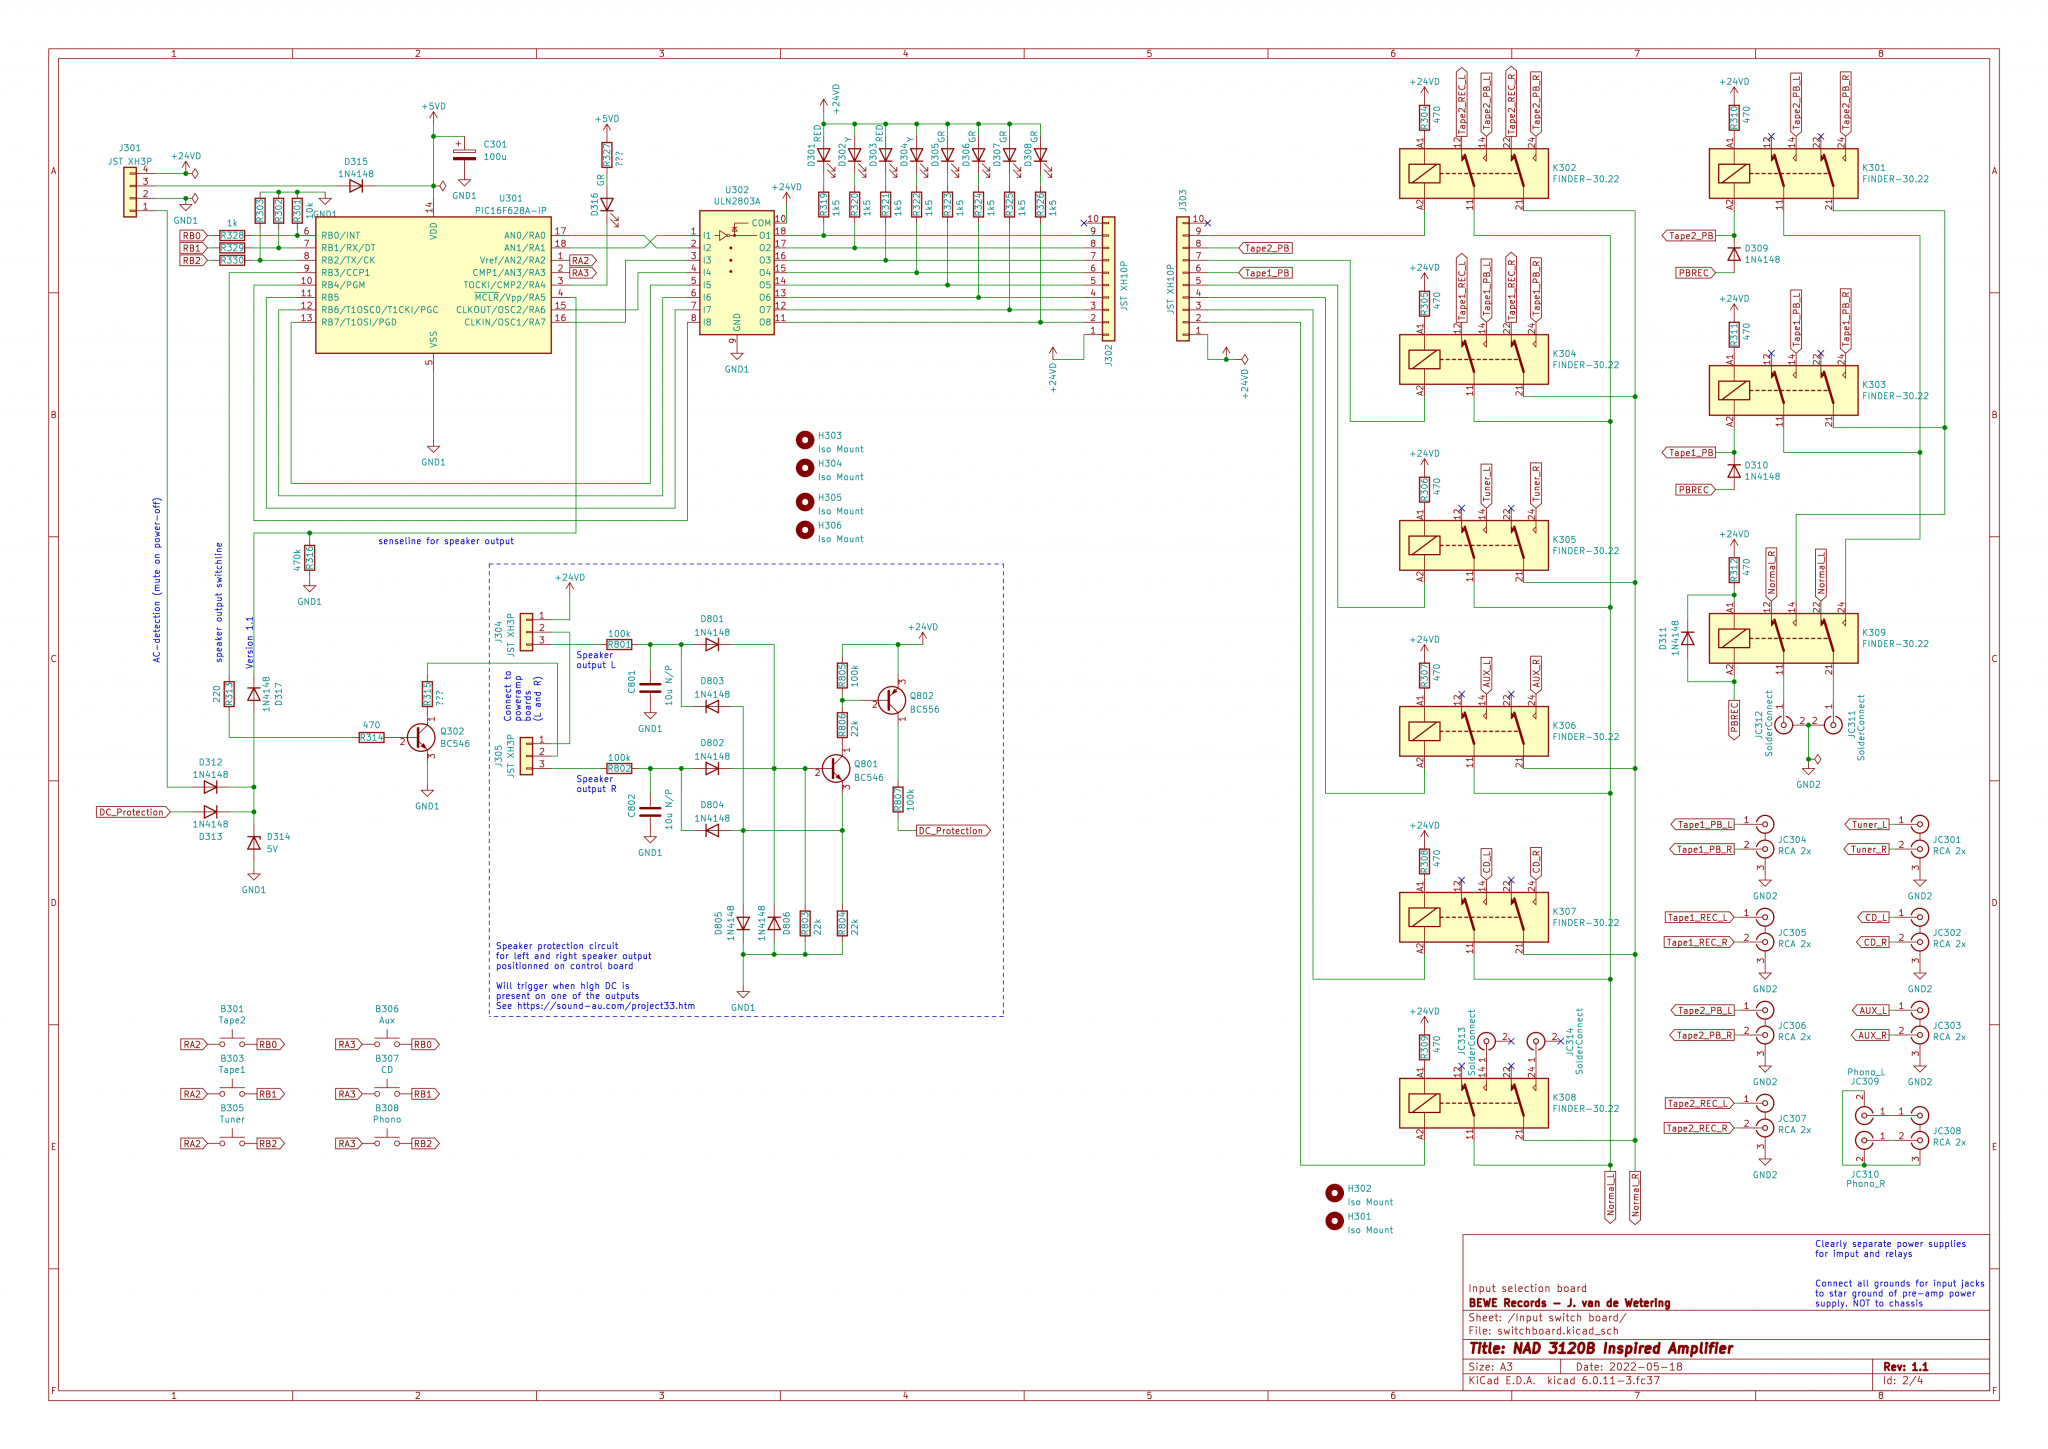Click connector J303 JST XH10P symbol
Image resolution: width=2048 pixels, height=1449 pixels.
point(1183,279)
